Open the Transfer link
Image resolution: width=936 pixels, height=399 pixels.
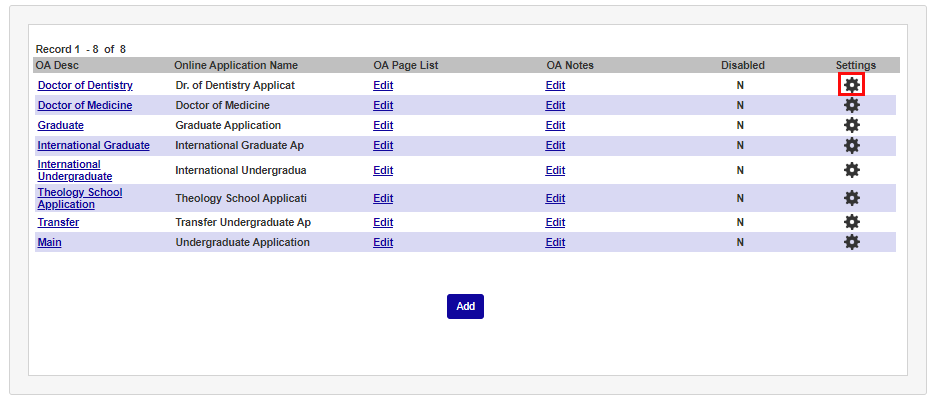58,222
